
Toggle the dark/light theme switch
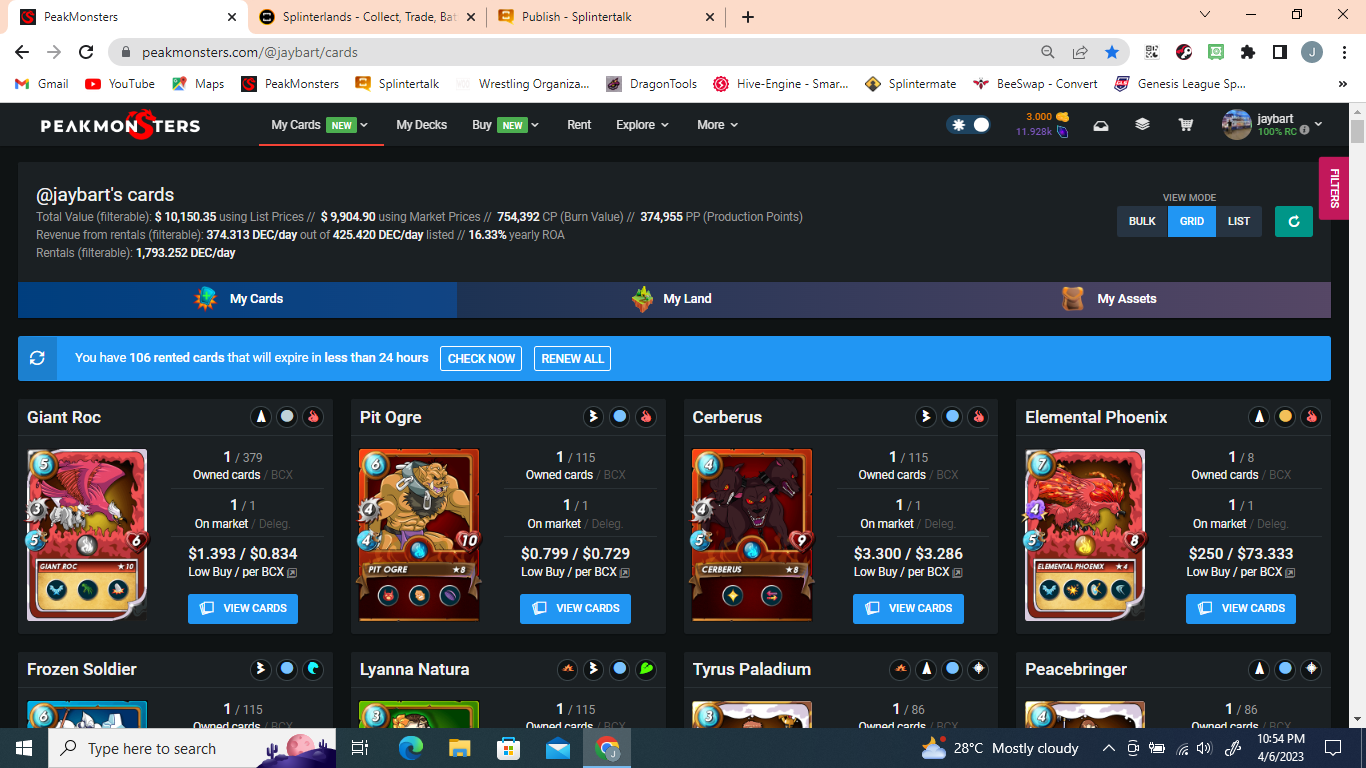[968, 125]
